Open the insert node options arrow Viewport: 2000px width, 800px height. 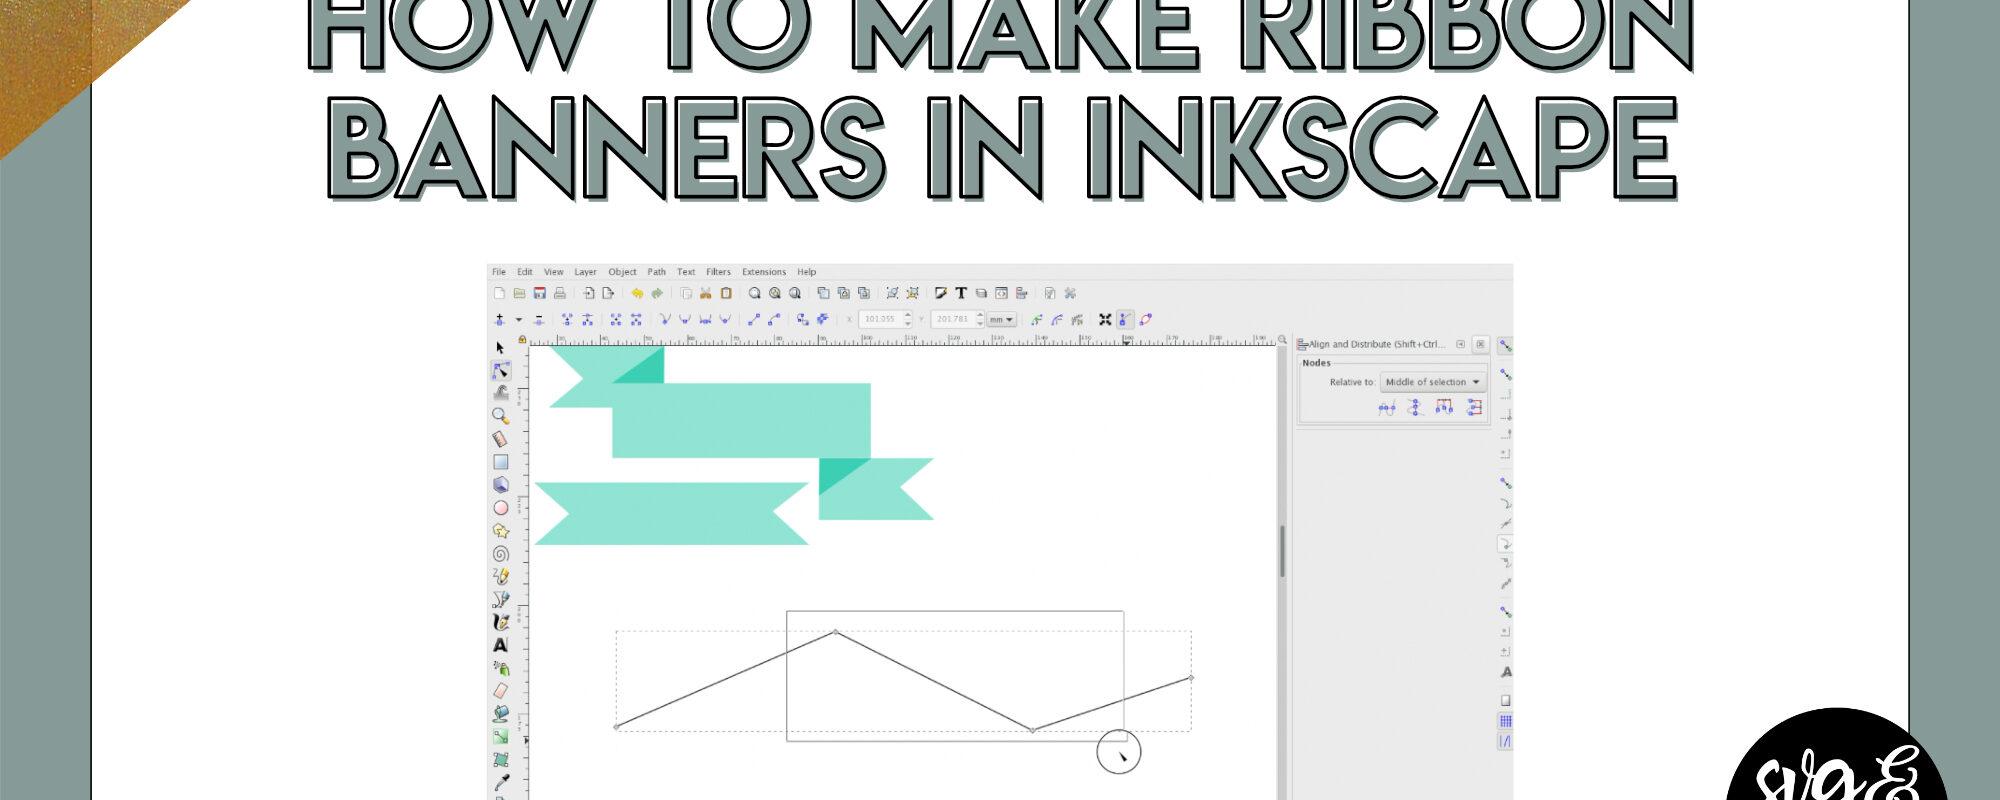coord(519,319)
